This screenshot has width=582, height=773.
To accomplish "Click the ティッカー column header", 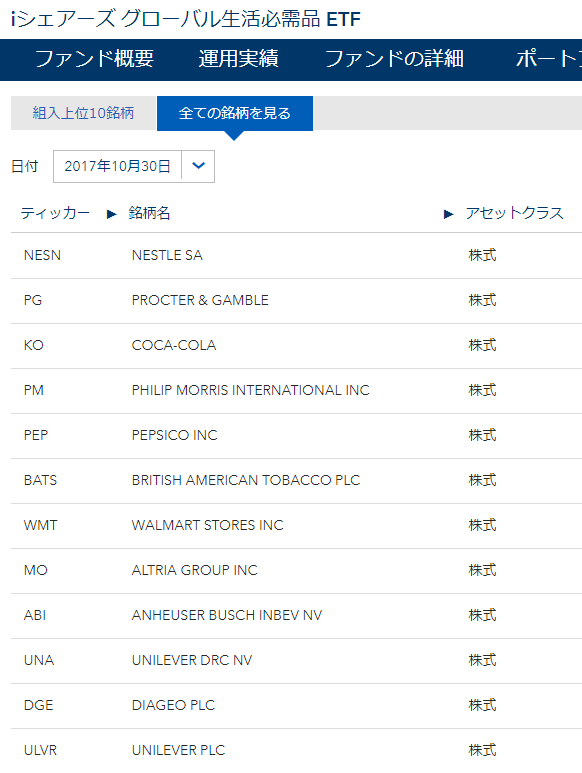I will [55, 213].
